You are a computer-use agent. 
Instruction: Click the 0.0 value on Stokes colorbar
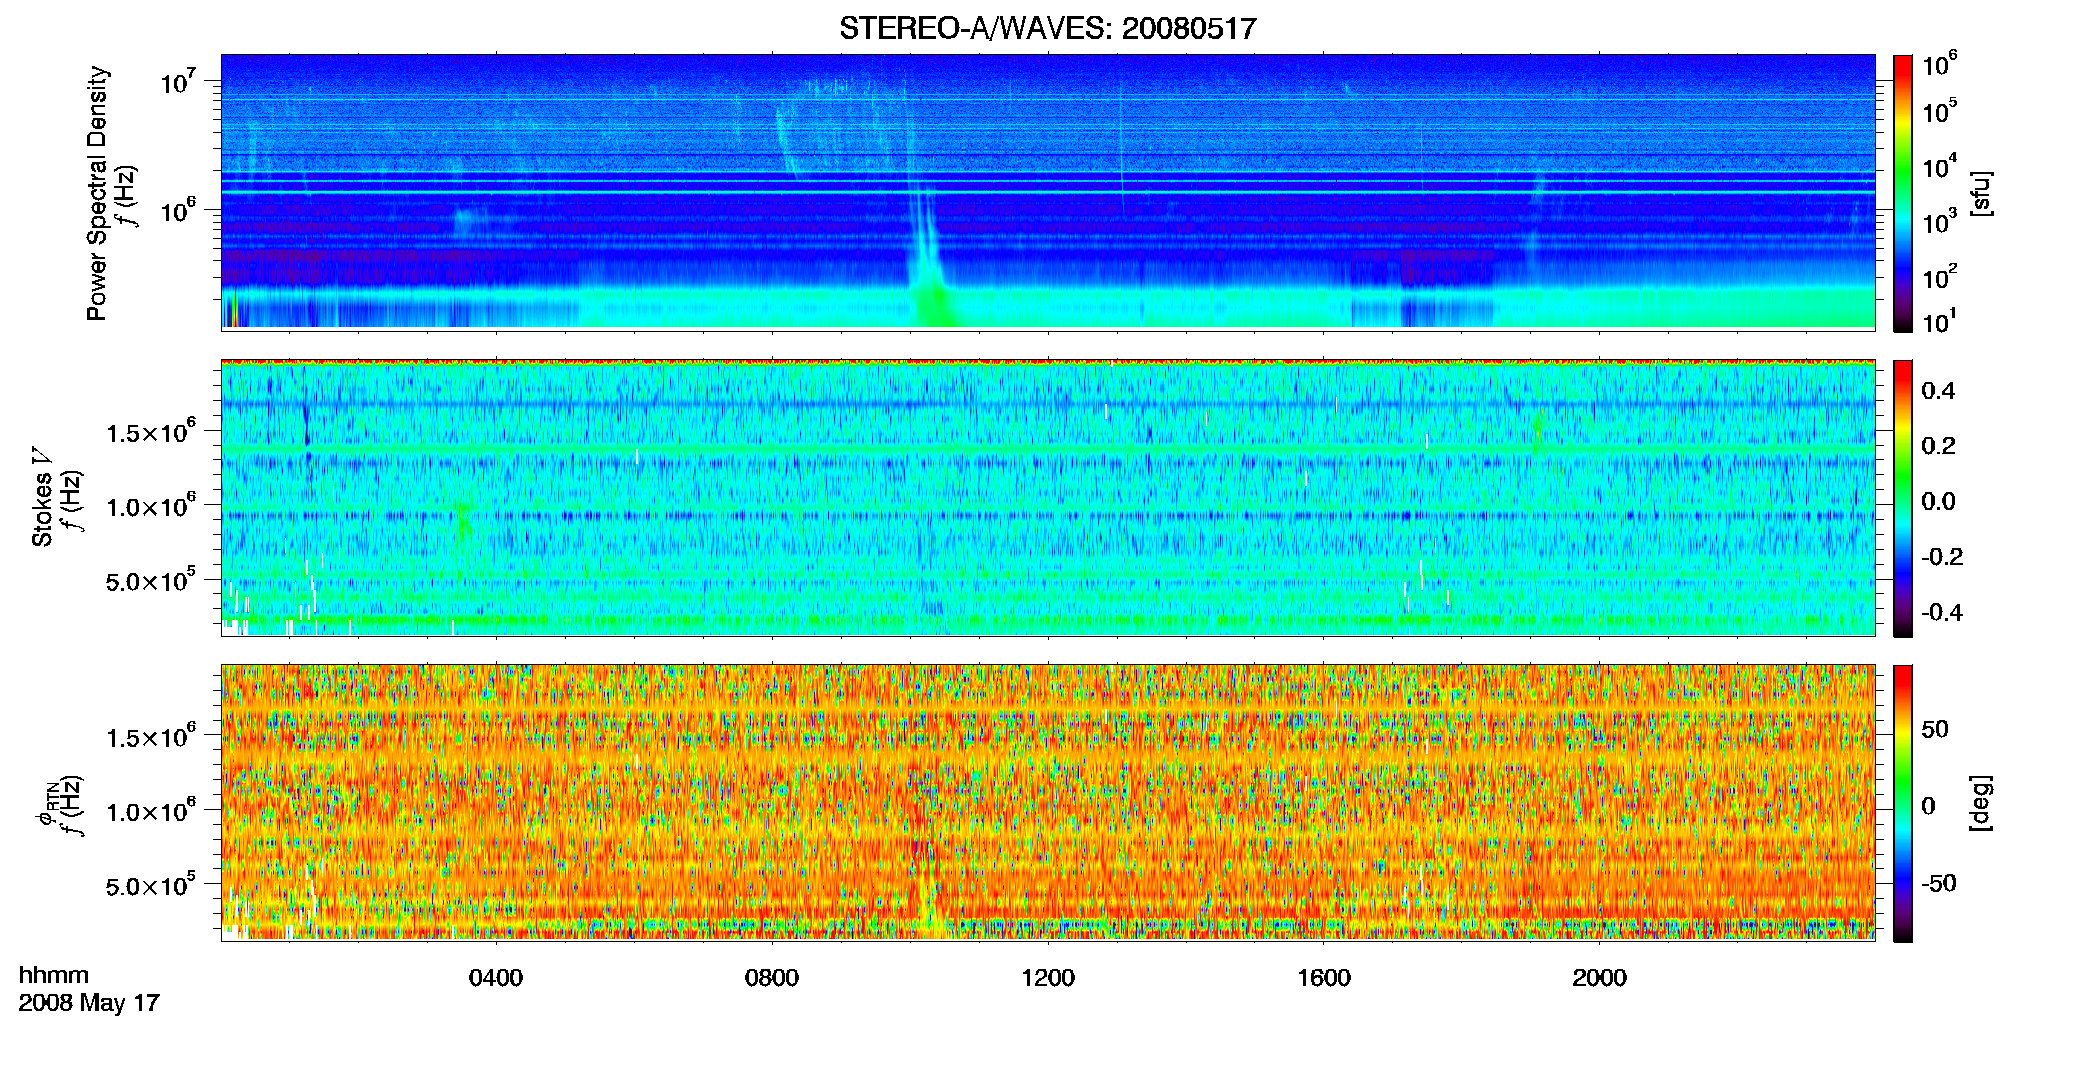tap(1938, 501)
